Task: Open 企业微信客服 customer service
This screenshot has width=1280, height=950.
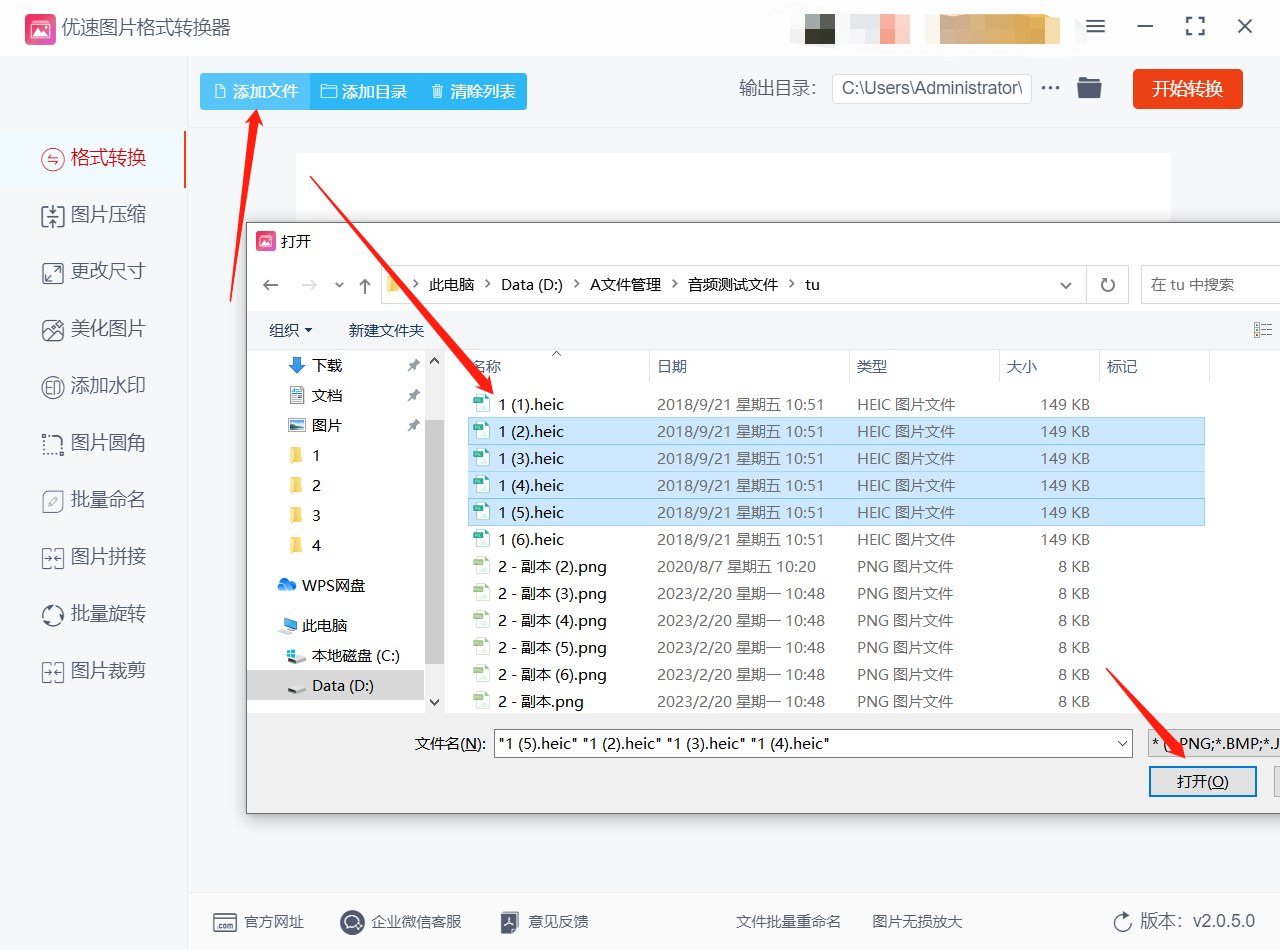Action: 400,922
